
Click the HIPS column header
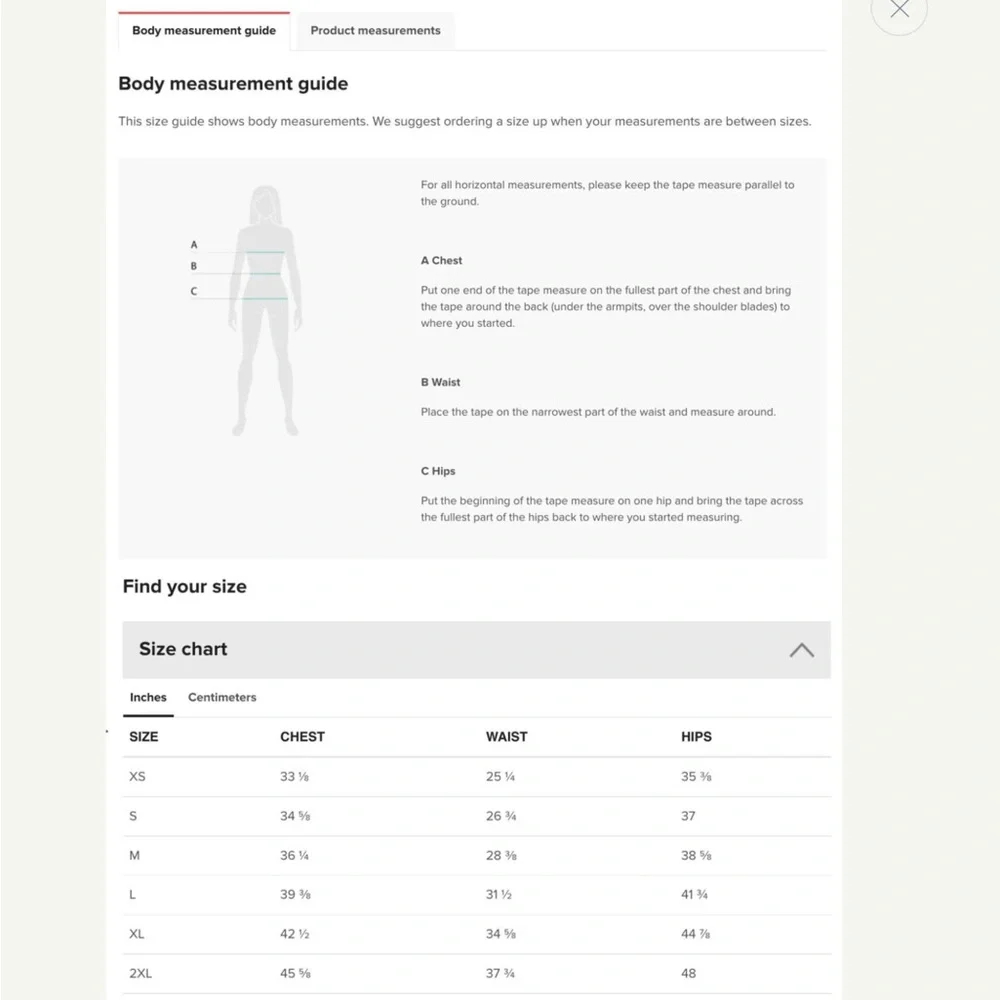696,737
